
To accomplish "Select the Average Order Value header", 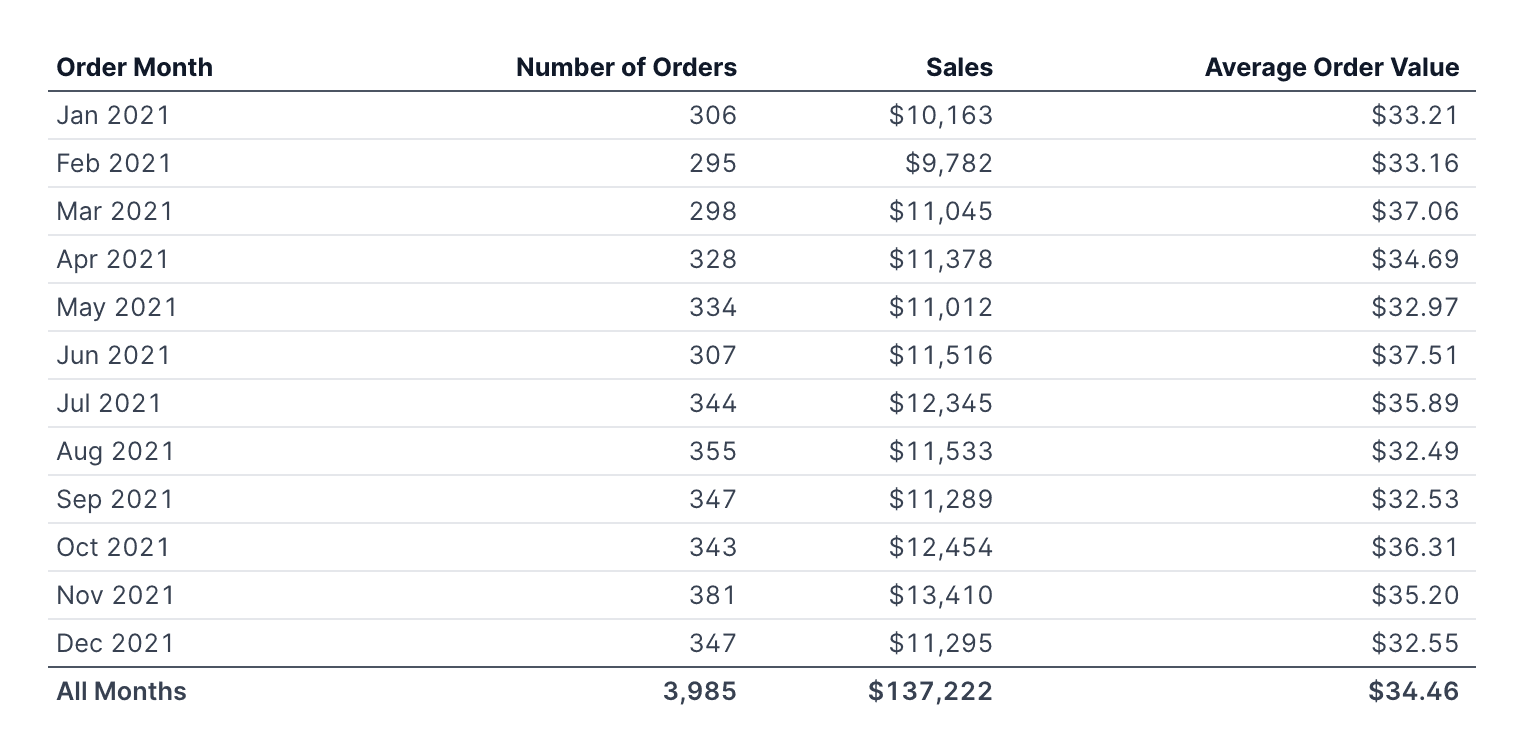I will (x=1331, y=67).
